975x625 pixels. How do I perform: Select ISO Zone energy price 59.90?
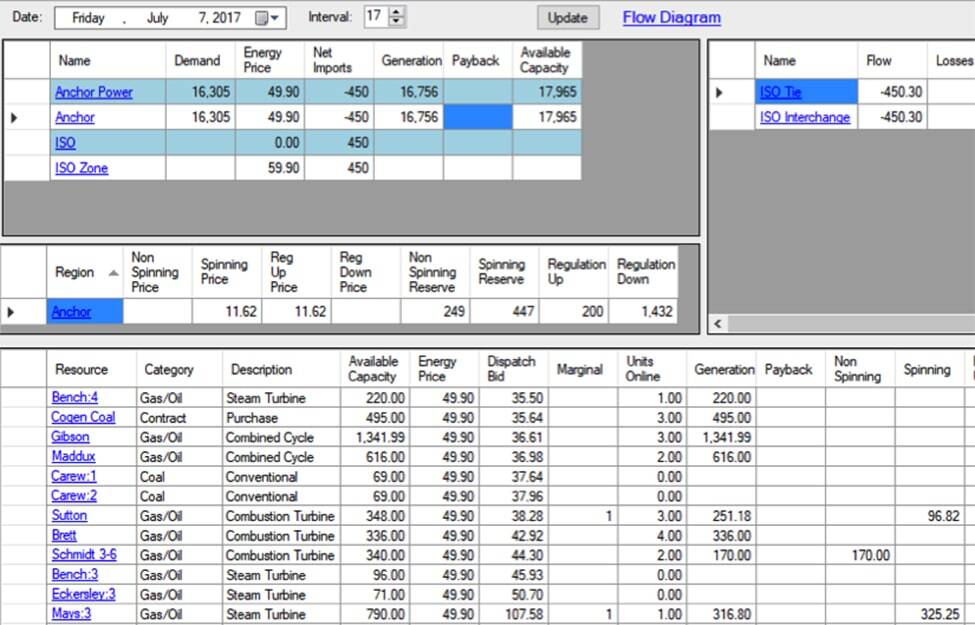tap(270, 168)
